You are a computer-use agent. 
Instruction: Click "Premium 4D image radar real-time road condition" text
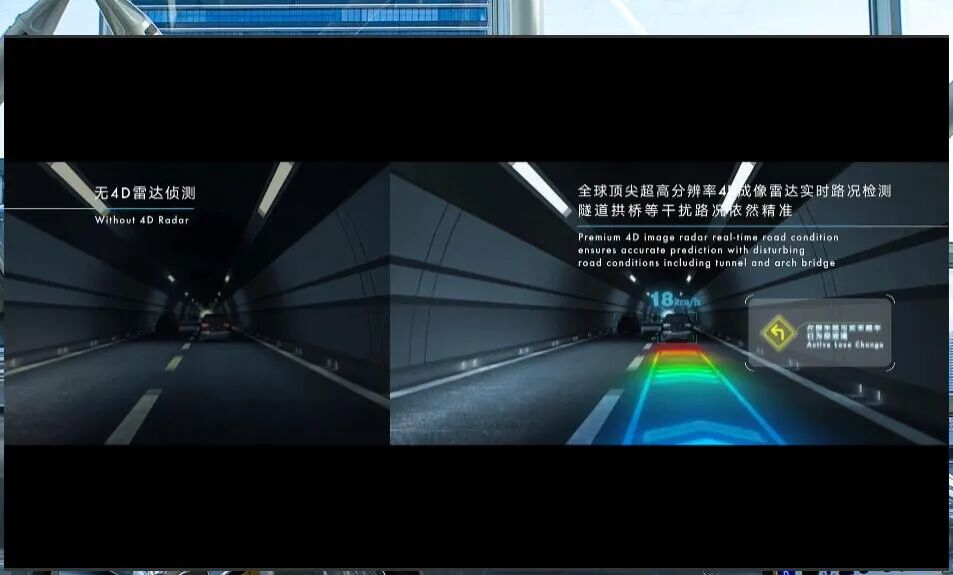pos(708,237)
